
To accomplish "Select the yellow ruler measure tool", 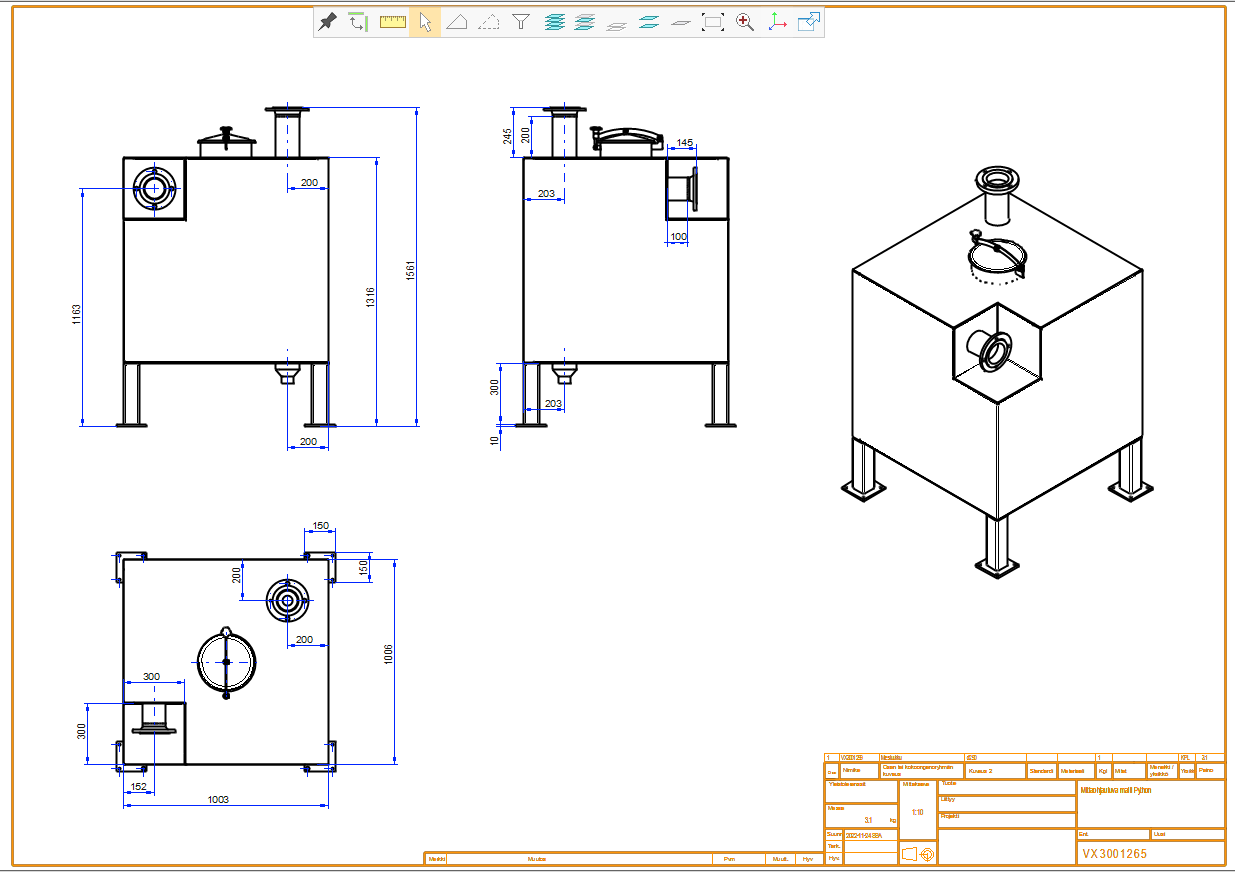I will (x=393, y=22).
